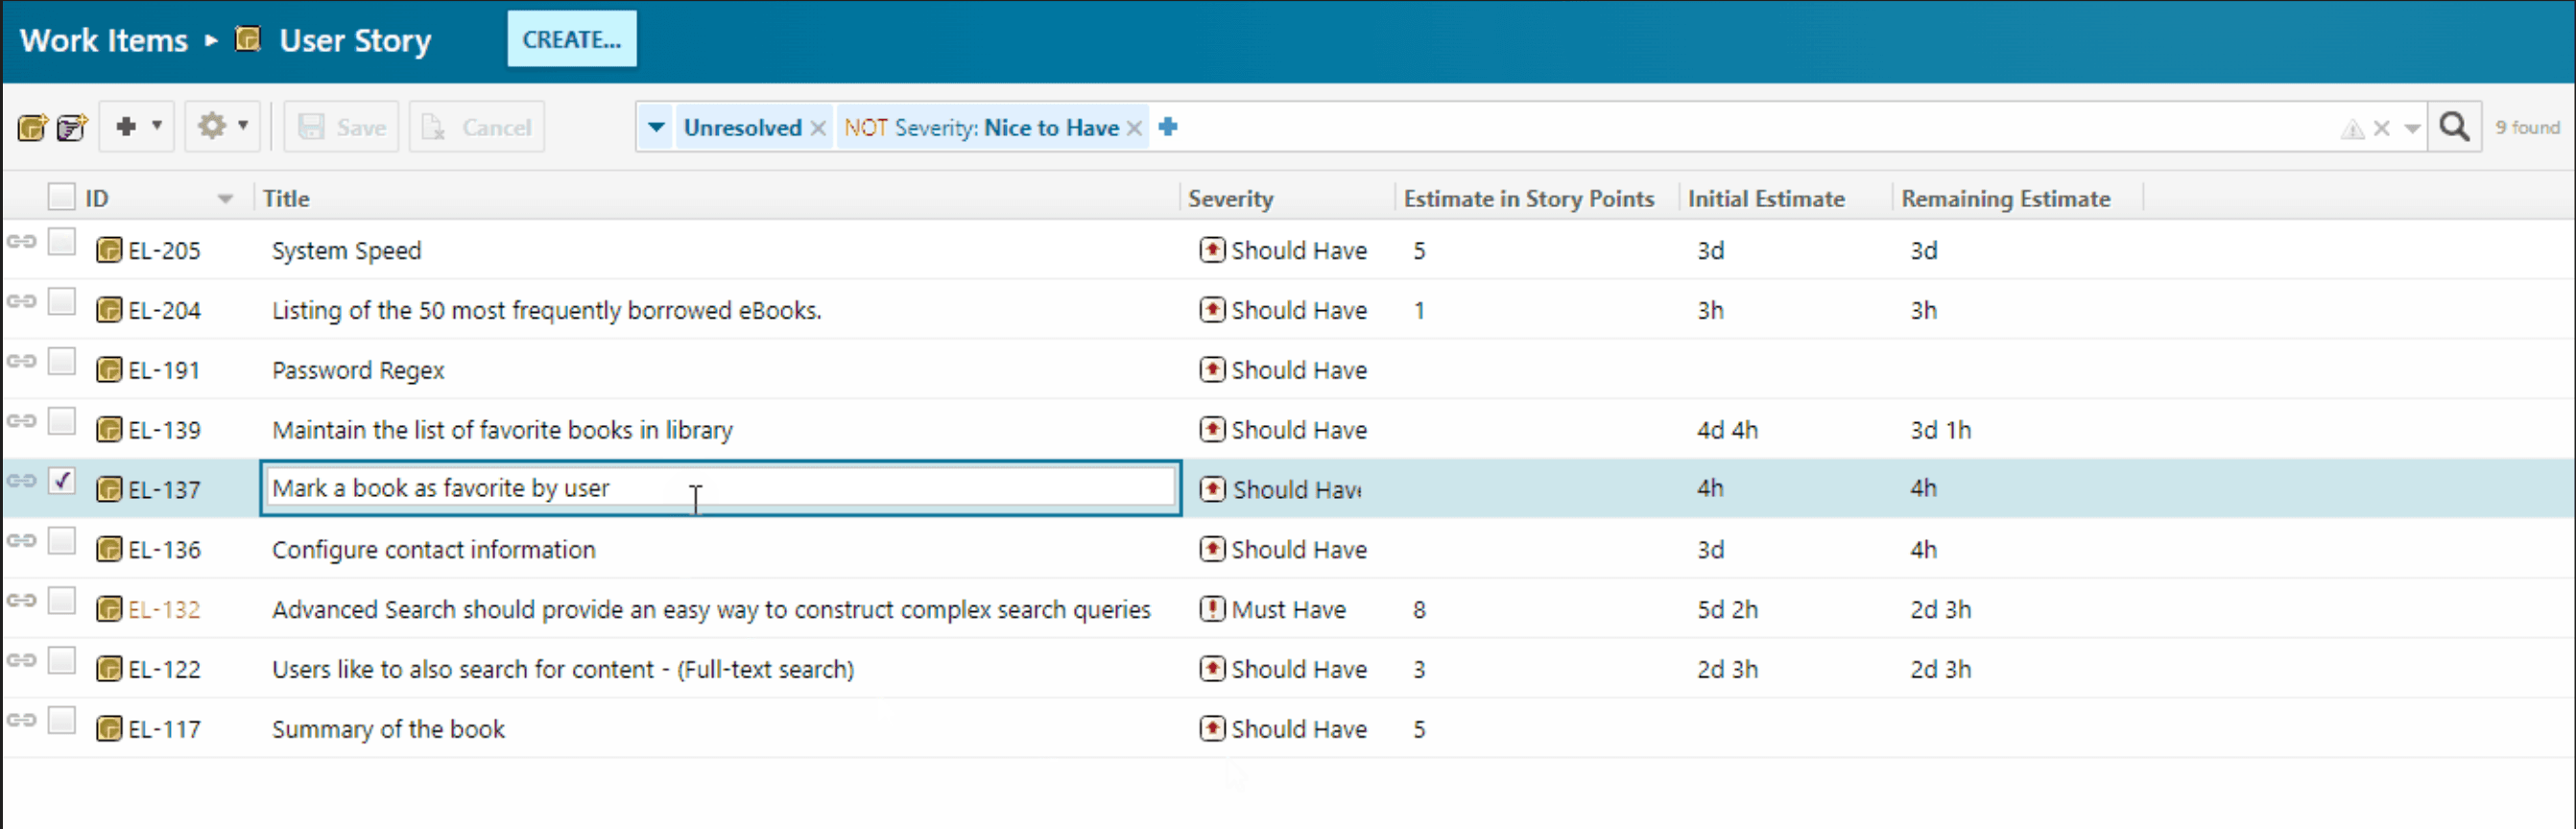Click the link icon beside EL-205
The height and width of the screenshot is (829, 2576).
point(21,242)
